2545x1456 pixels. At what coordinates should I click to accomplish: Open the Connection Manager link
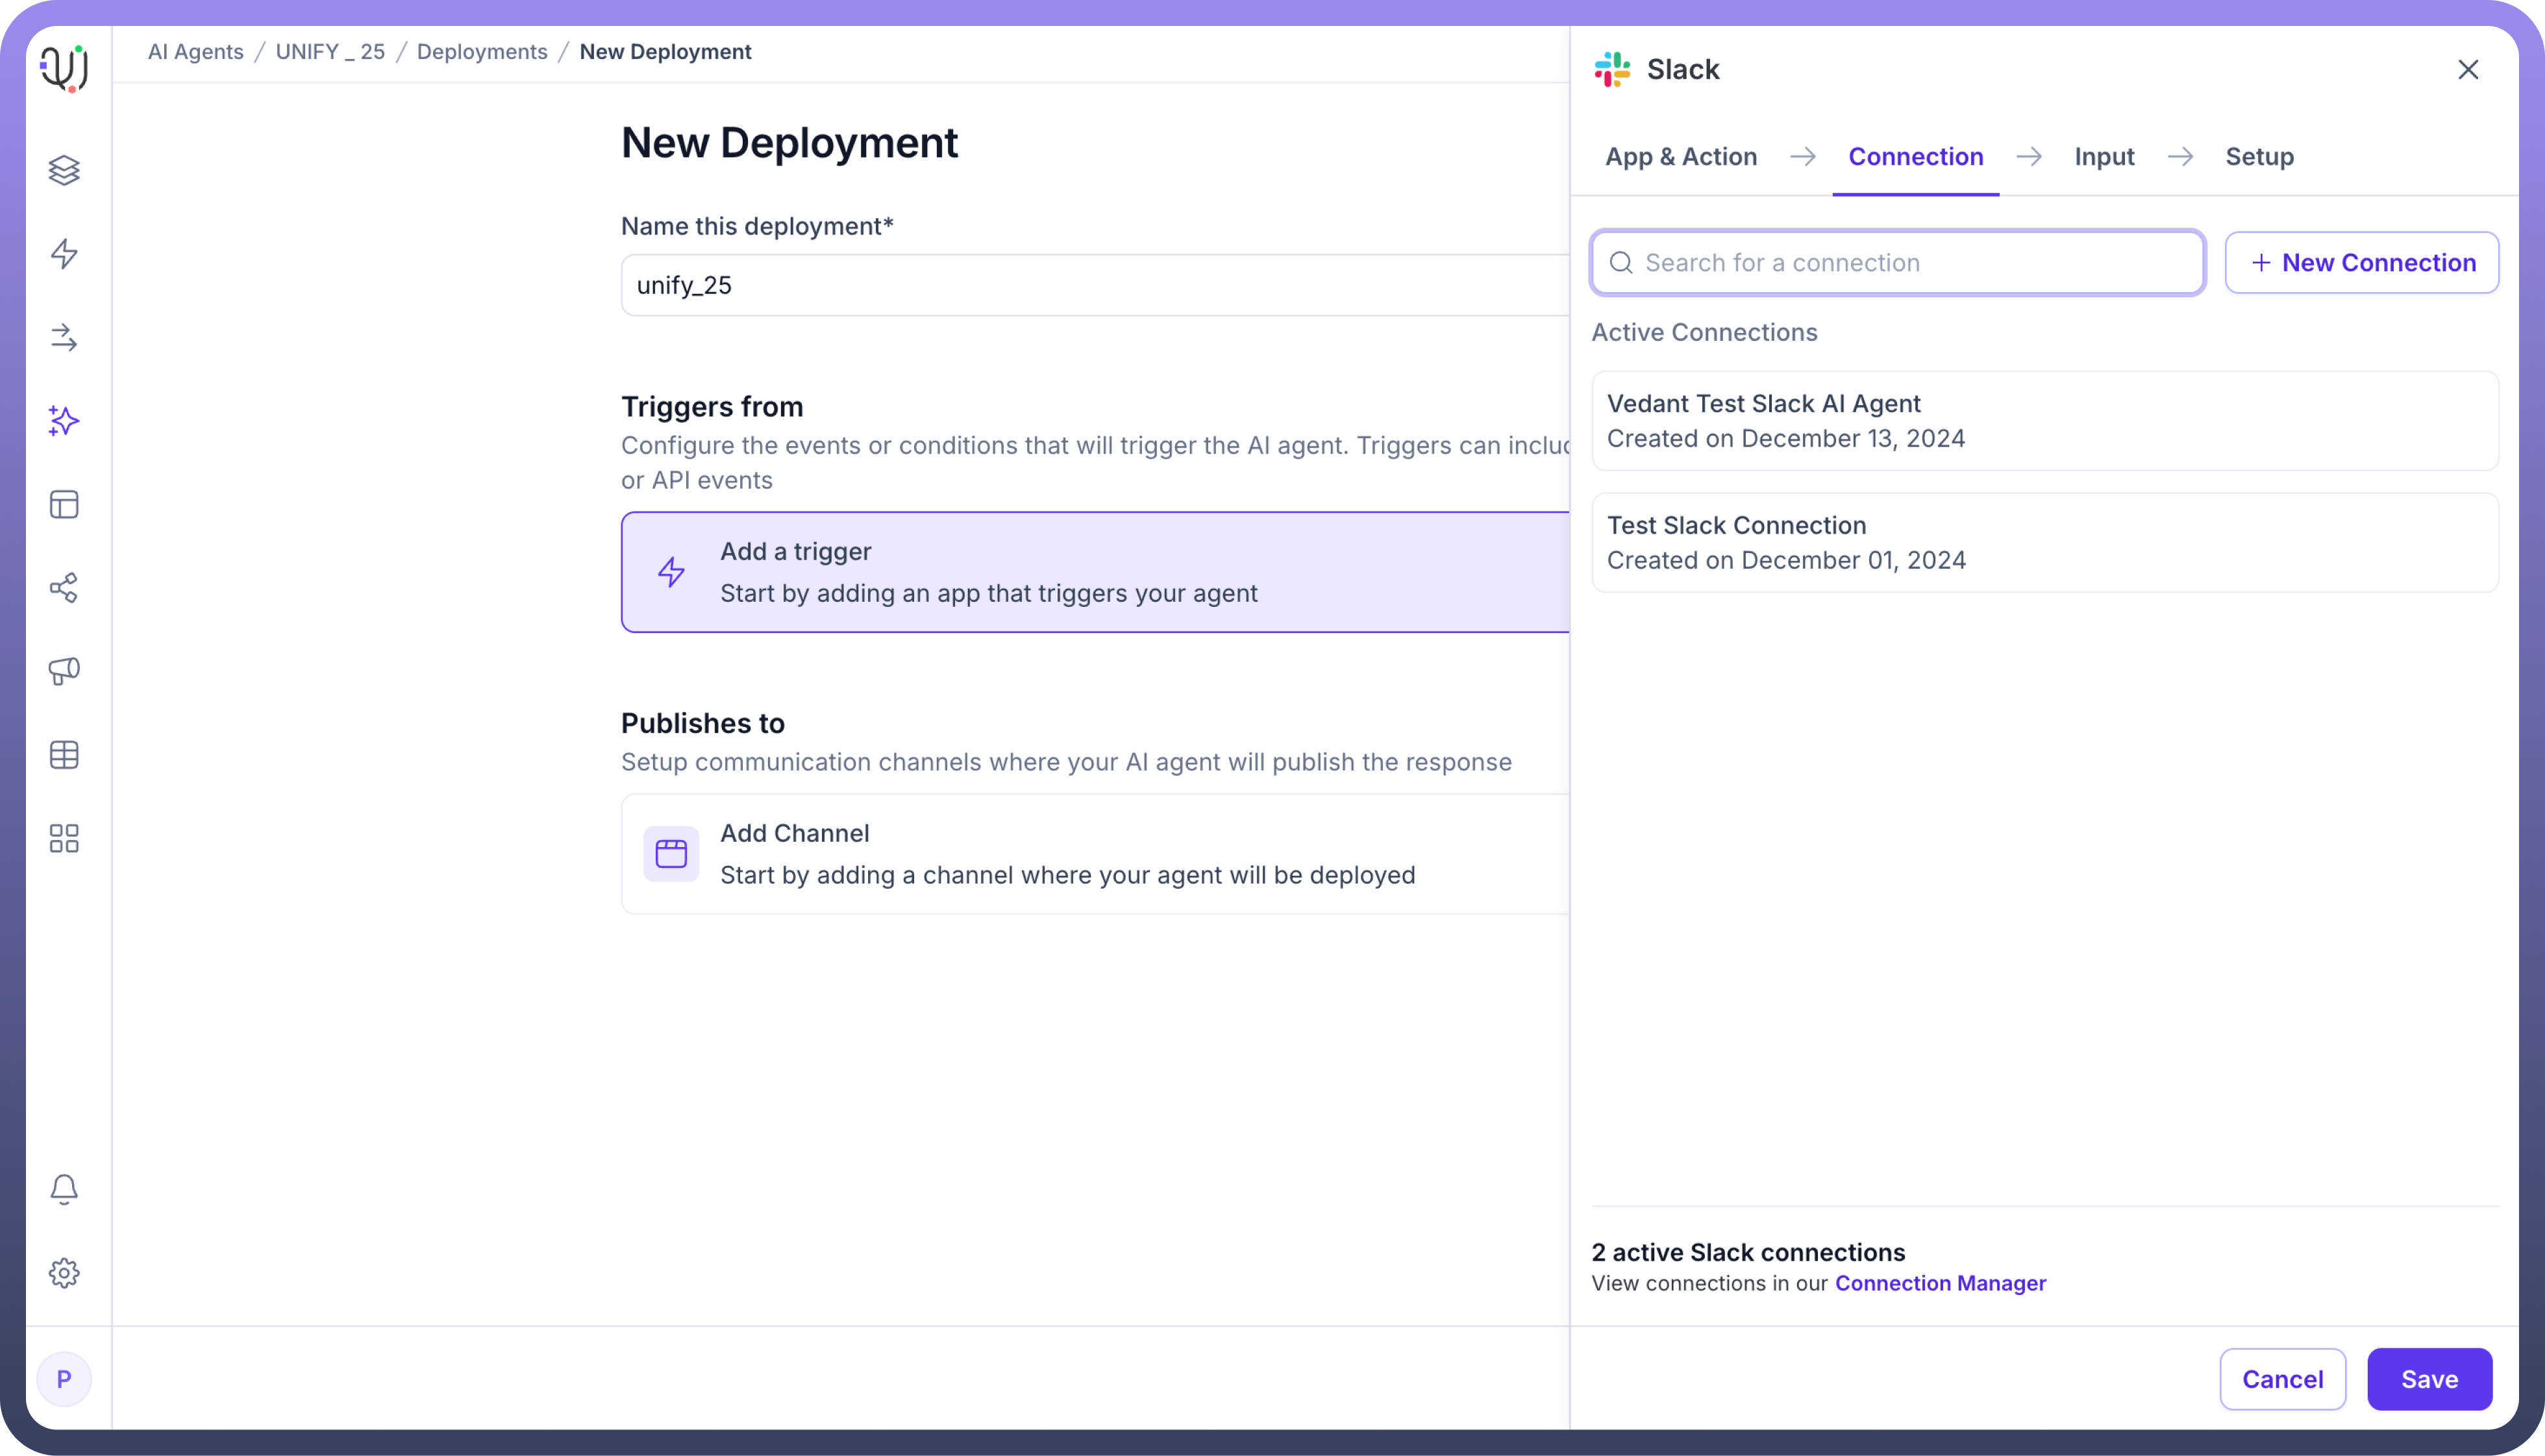1940,1283
